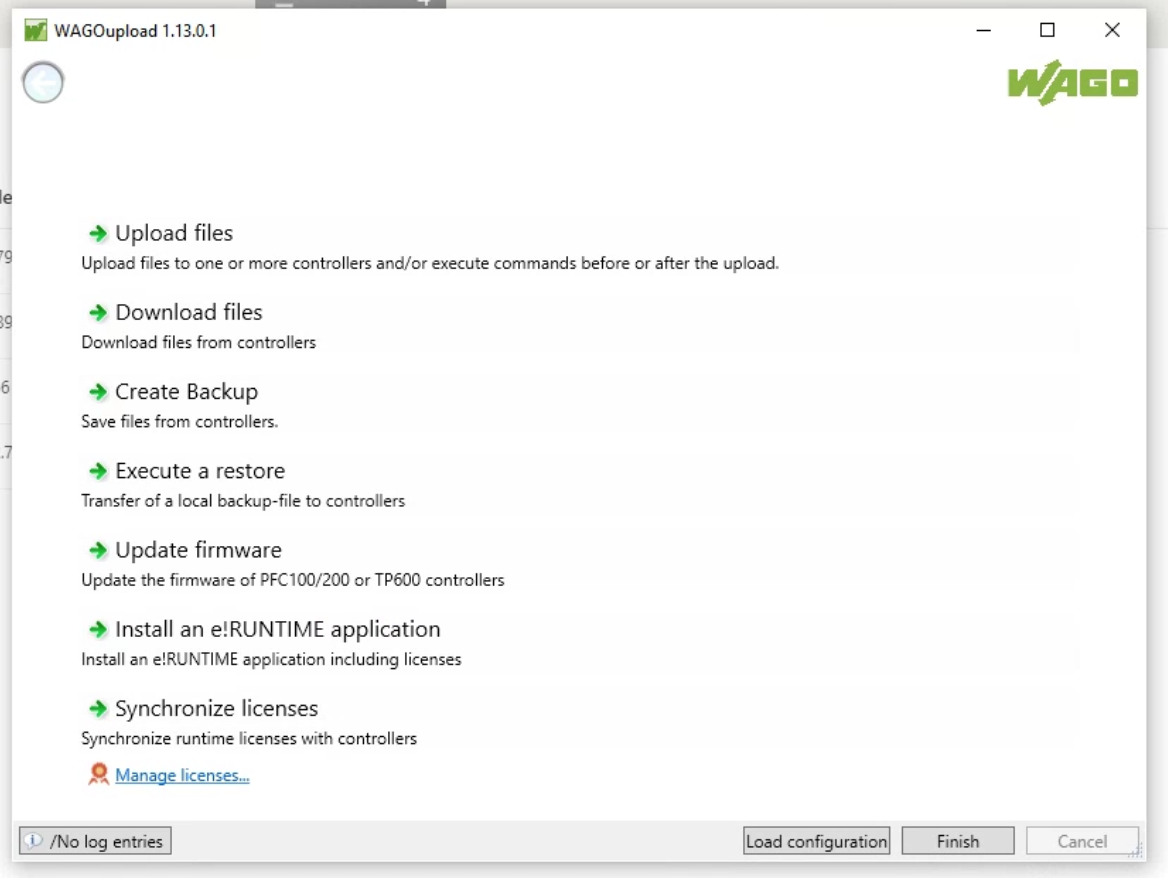Screen dimensions: 1168x878
Task: Click 'Install an e!RUNTIME application including licenses' text
Action: coord(271,660)
